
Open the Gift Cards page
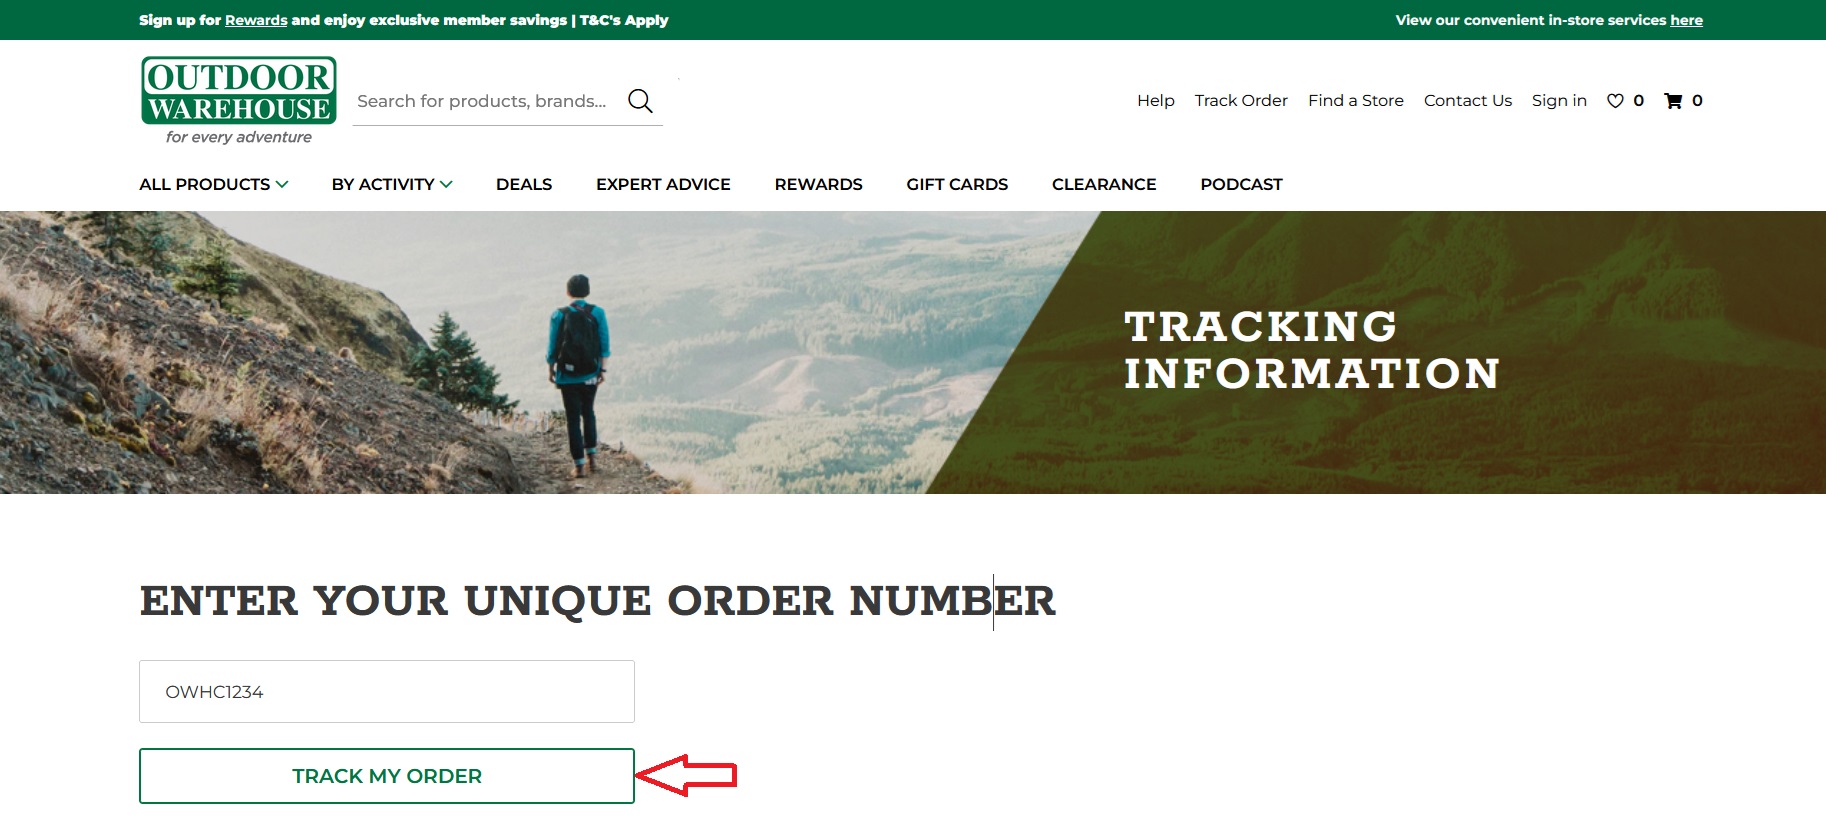[x=957, y=184]
